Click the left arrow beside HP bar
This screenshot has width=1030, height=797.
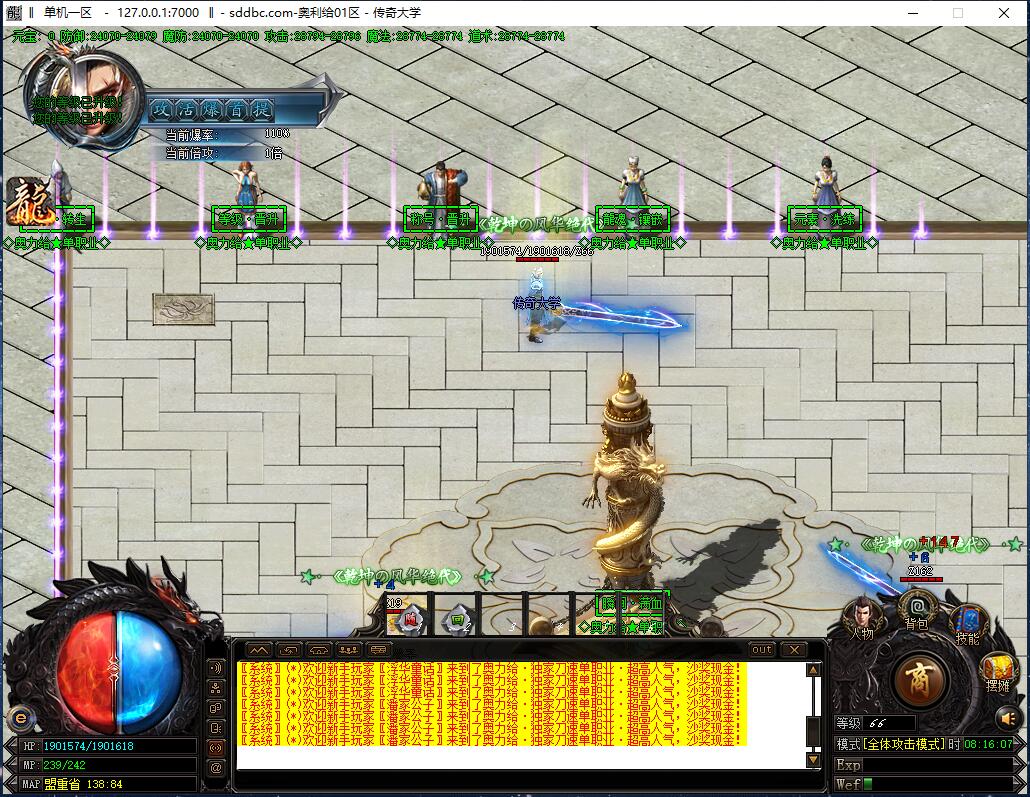[11, 746]
